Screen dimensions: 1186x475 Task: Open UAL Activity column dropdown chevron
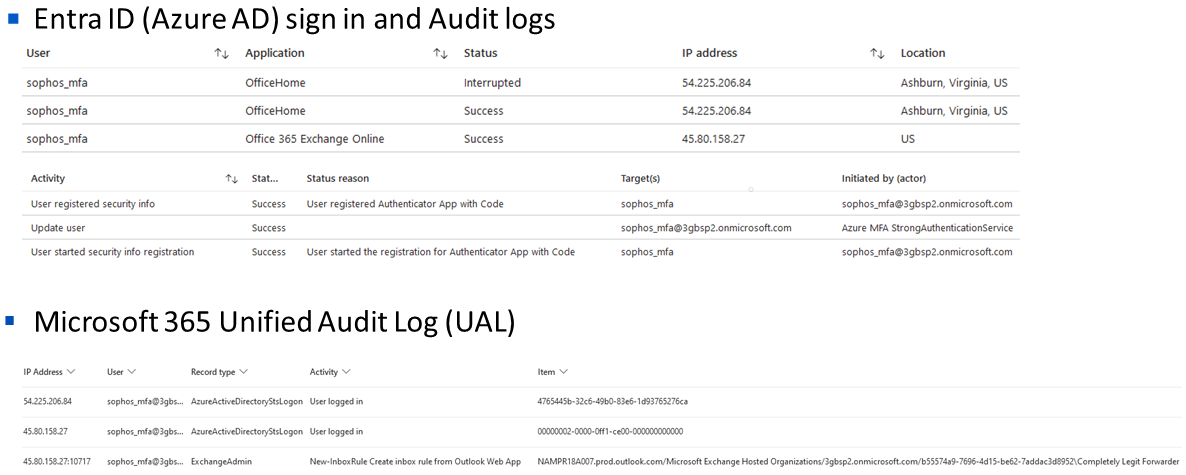[x=346, y=372]
